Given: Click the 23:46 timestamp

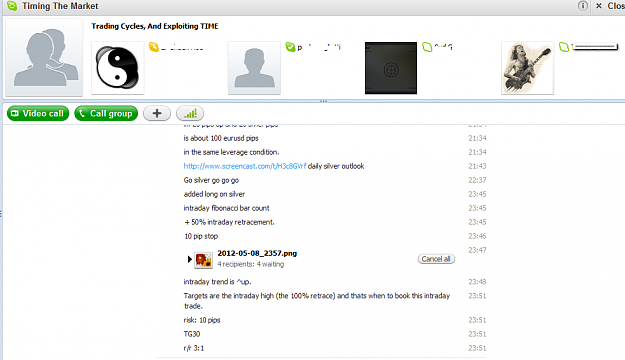Looking at the screenshot, I should [x=477, y=236].
